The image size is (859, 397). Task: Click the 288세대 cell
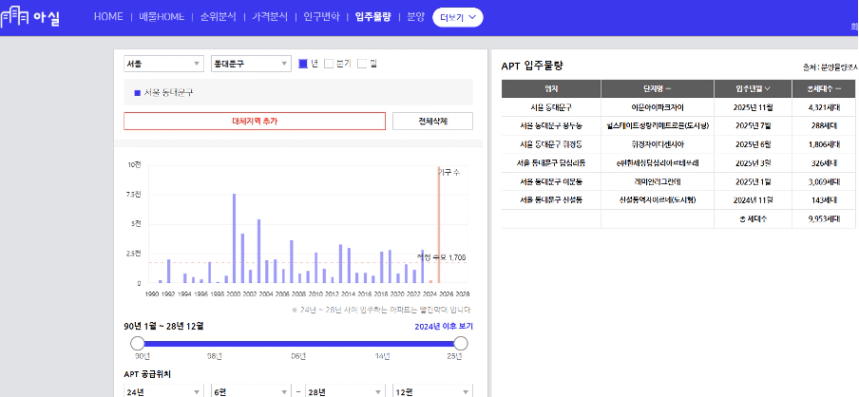[823, 125]
